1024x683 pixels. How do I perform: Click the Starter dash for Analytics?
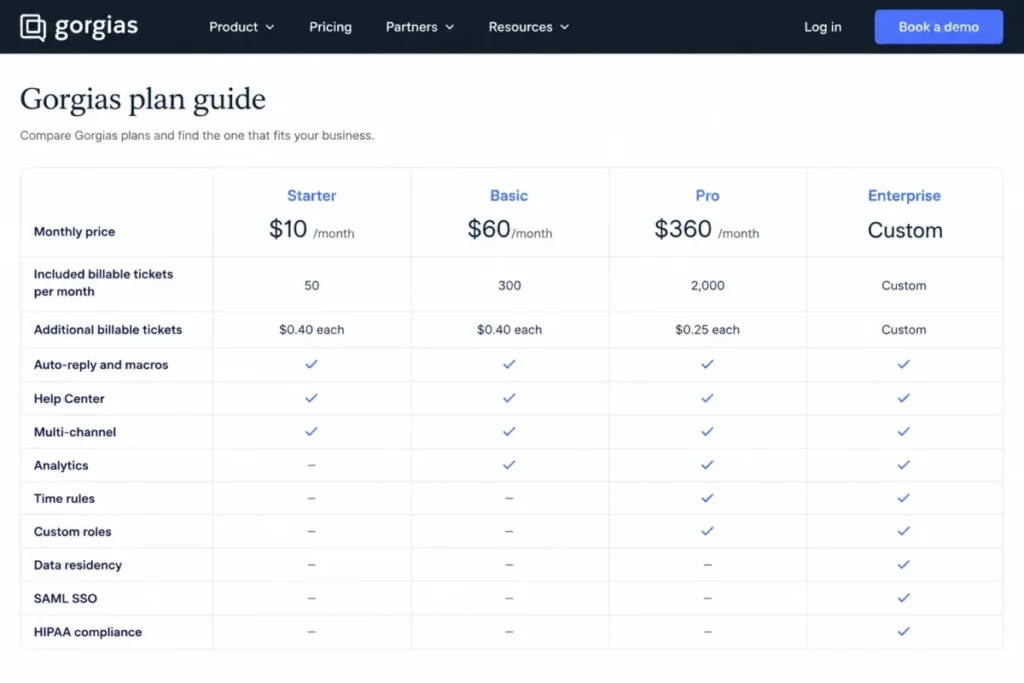[x=312, y=465]
